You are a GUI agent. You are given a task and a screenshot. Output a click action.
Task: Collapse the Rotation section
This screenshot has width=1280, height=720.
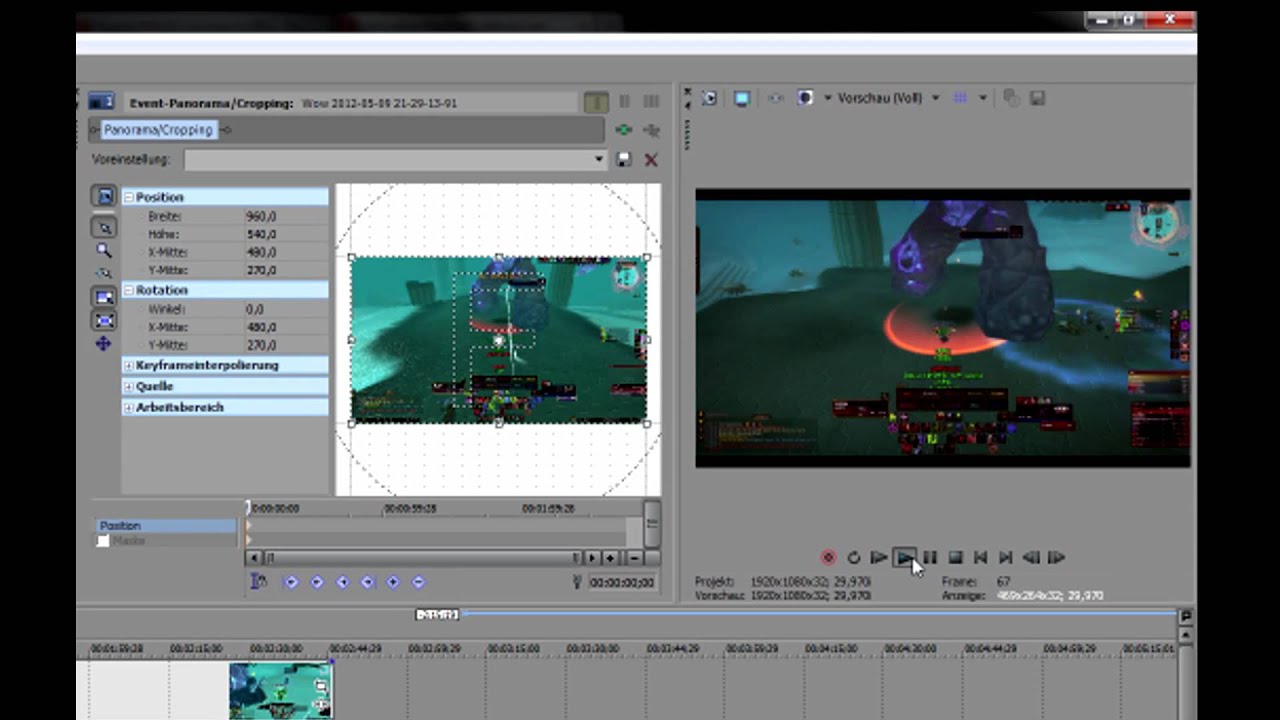tap(129, 290)
